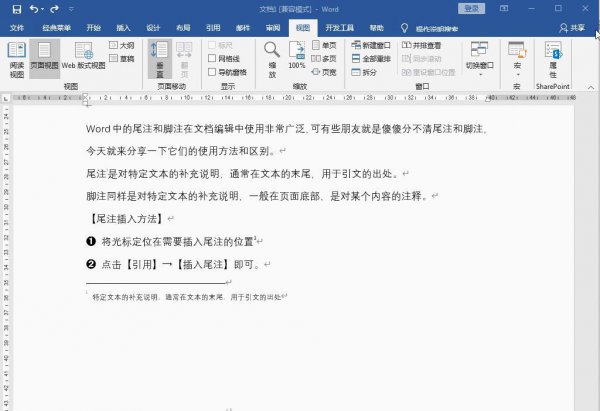Screen dimensions: 600x411
Task: Click the tab stop selector at ruler corner
Action: 6,98
